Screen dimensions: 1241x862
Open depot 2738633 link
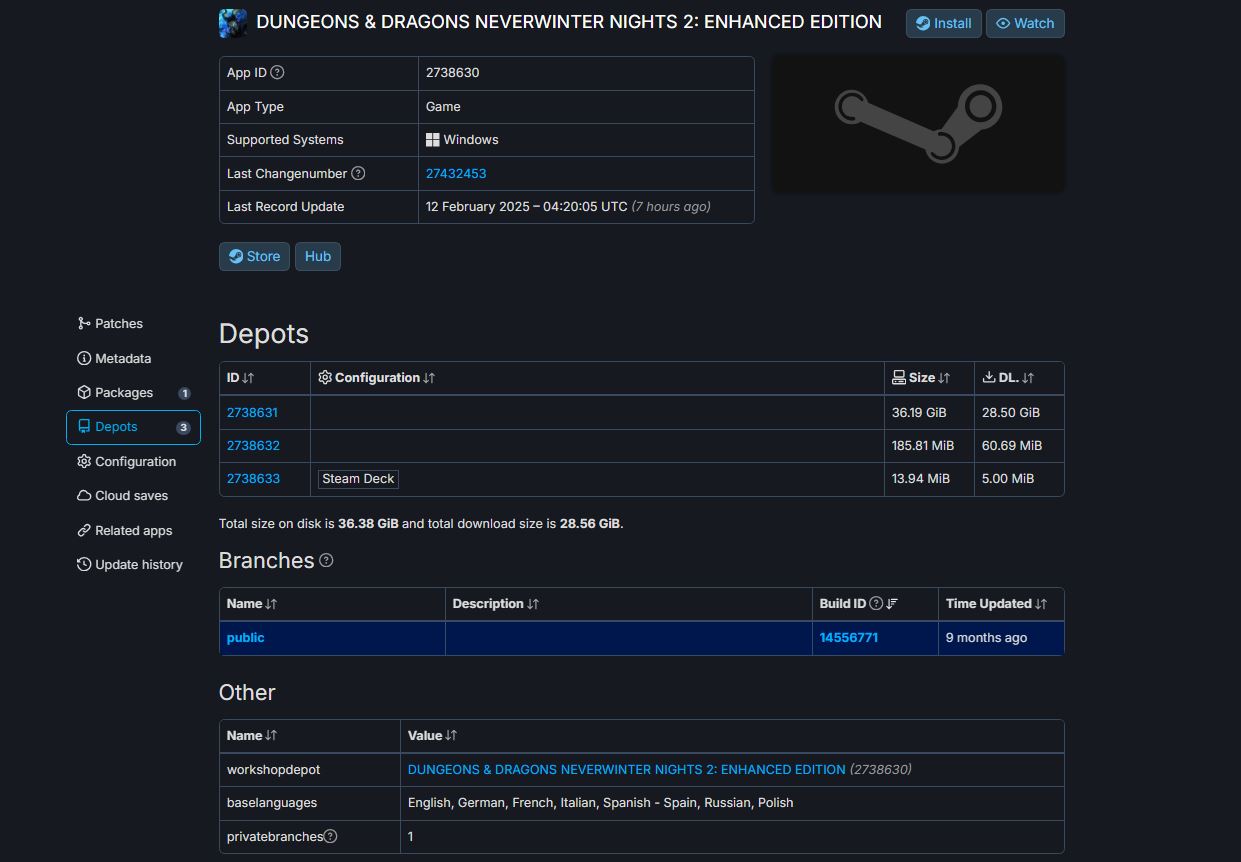[253, 479]
